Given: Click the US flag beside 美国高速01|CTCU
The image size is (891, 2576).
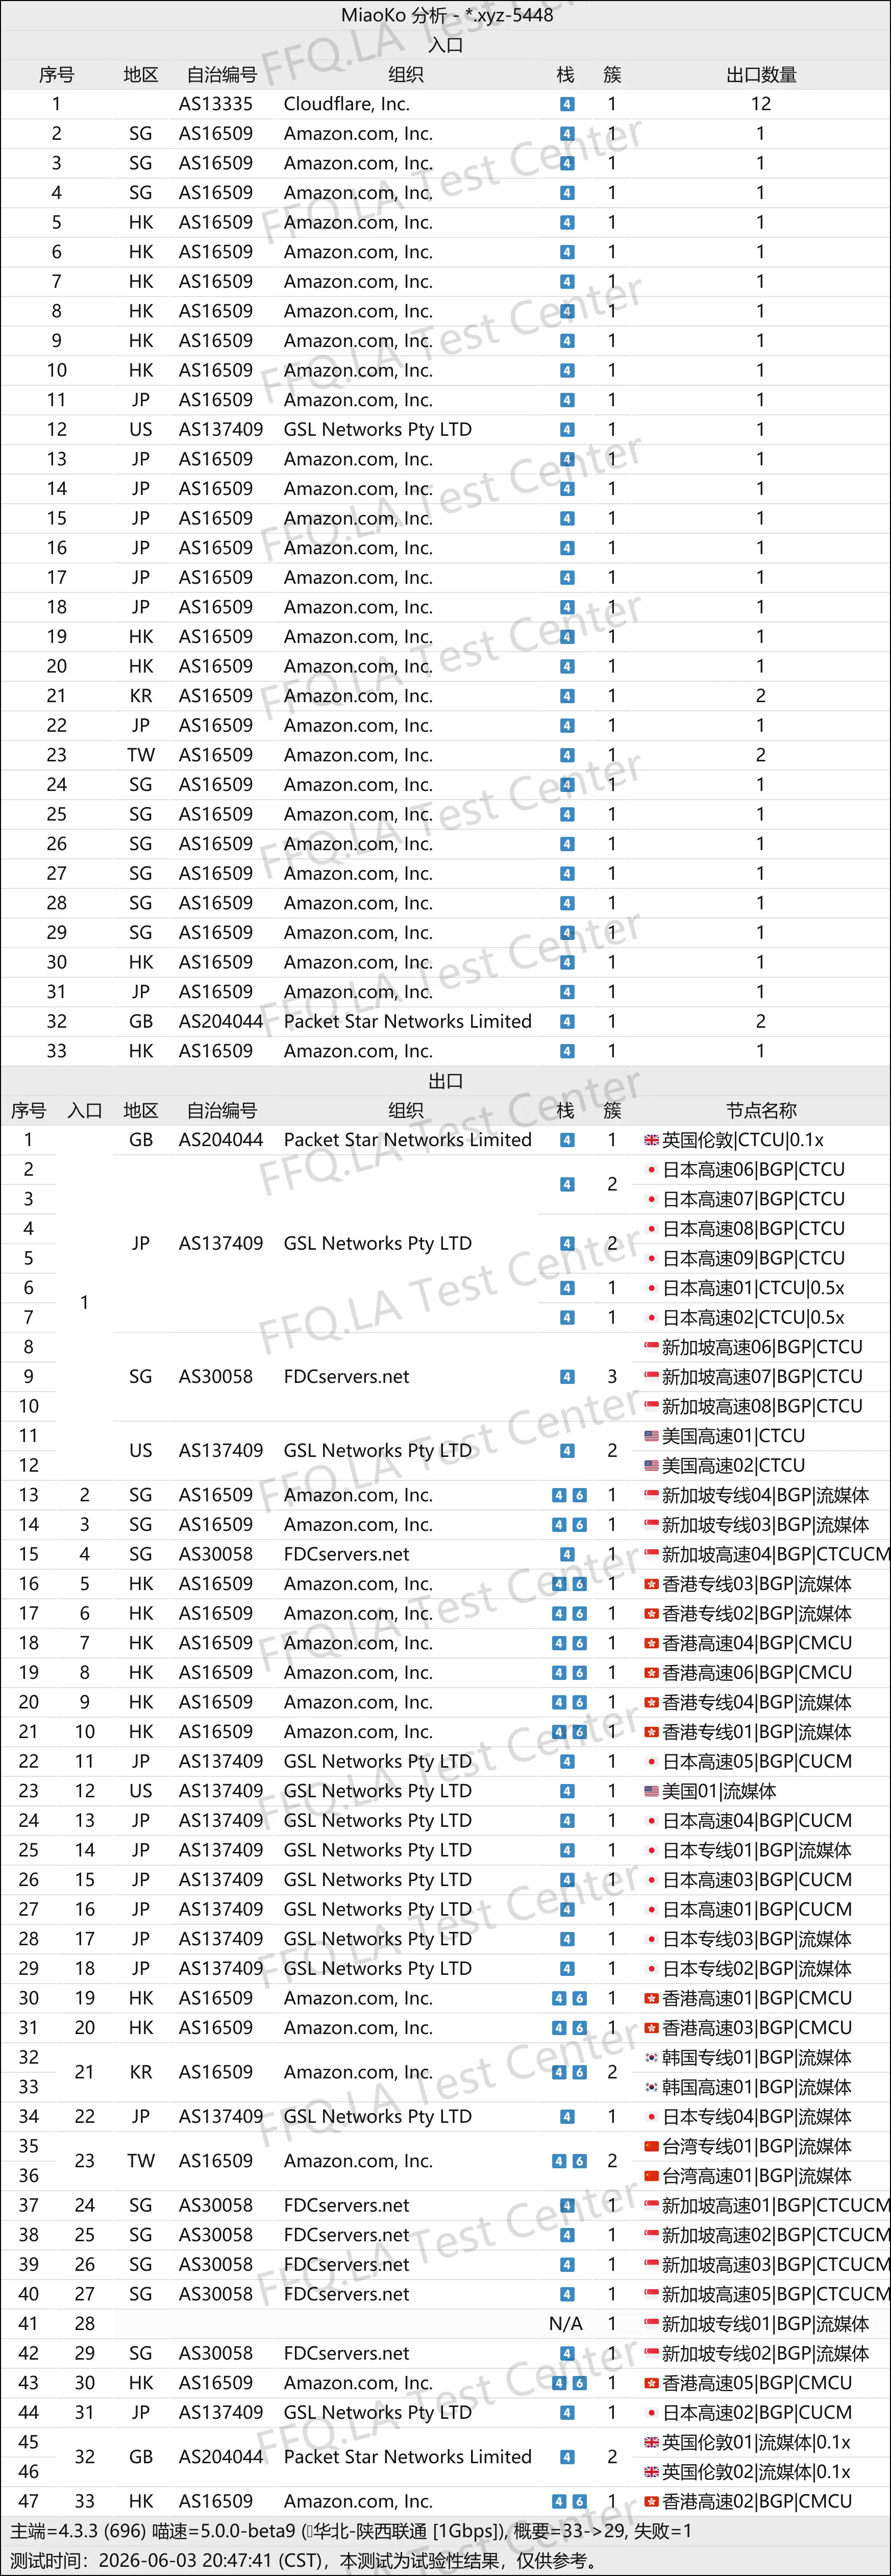Looking at the screenshot, I should click(x=651, y=1436).
